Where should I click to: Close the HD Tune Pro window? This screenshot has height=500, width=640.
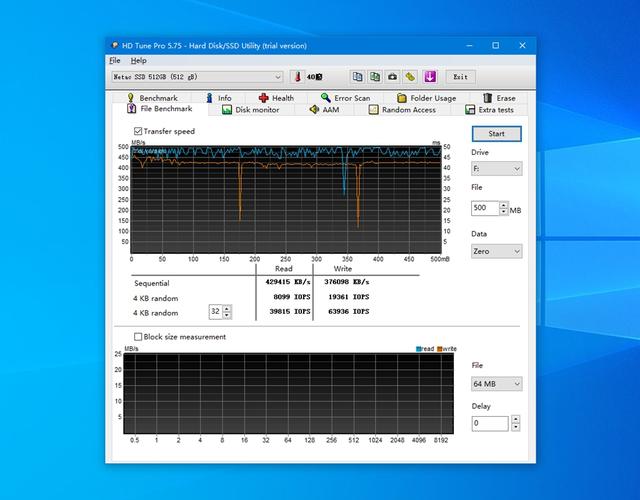[522, 45]
